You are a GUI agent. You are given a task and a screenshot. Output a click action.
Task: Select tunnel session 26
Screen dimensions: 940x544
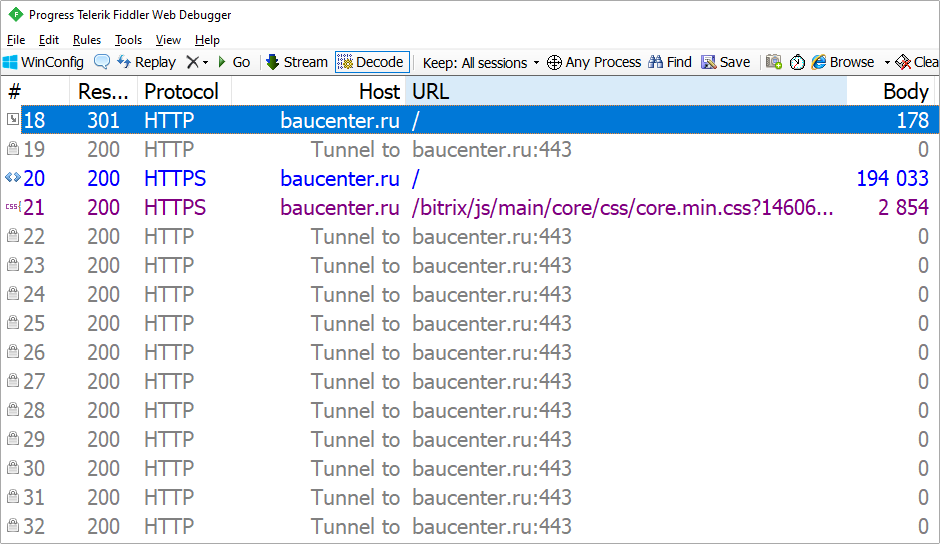coord(470,351)
